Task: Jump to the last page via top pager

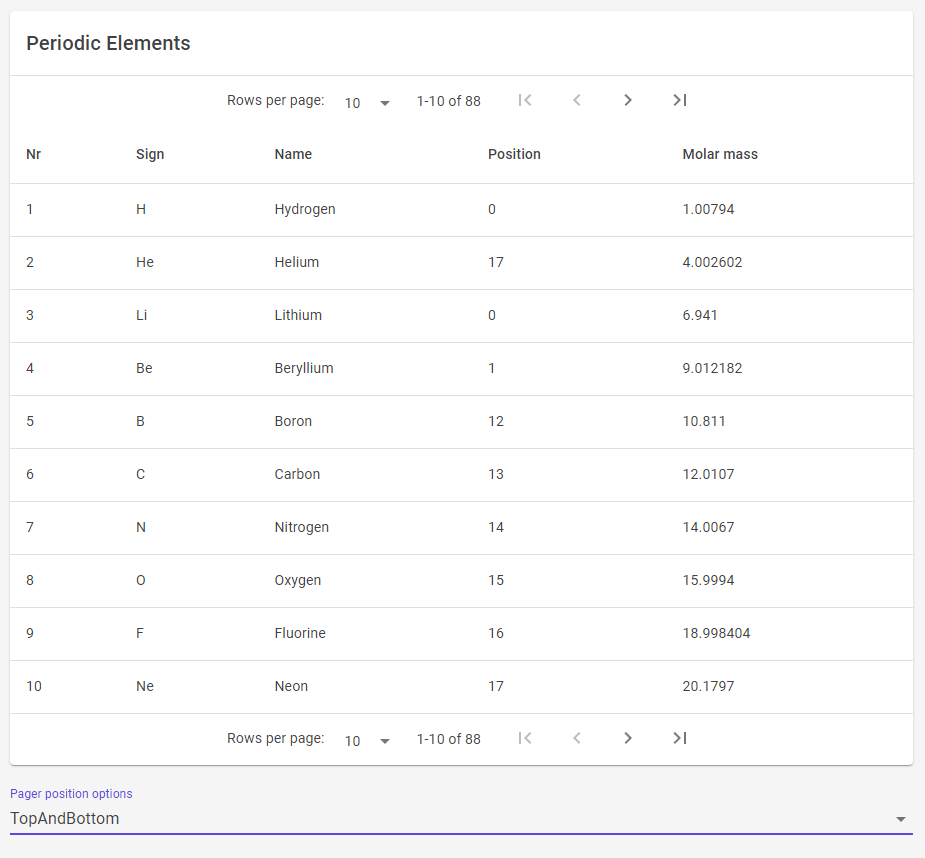Action: pos(679,100)
